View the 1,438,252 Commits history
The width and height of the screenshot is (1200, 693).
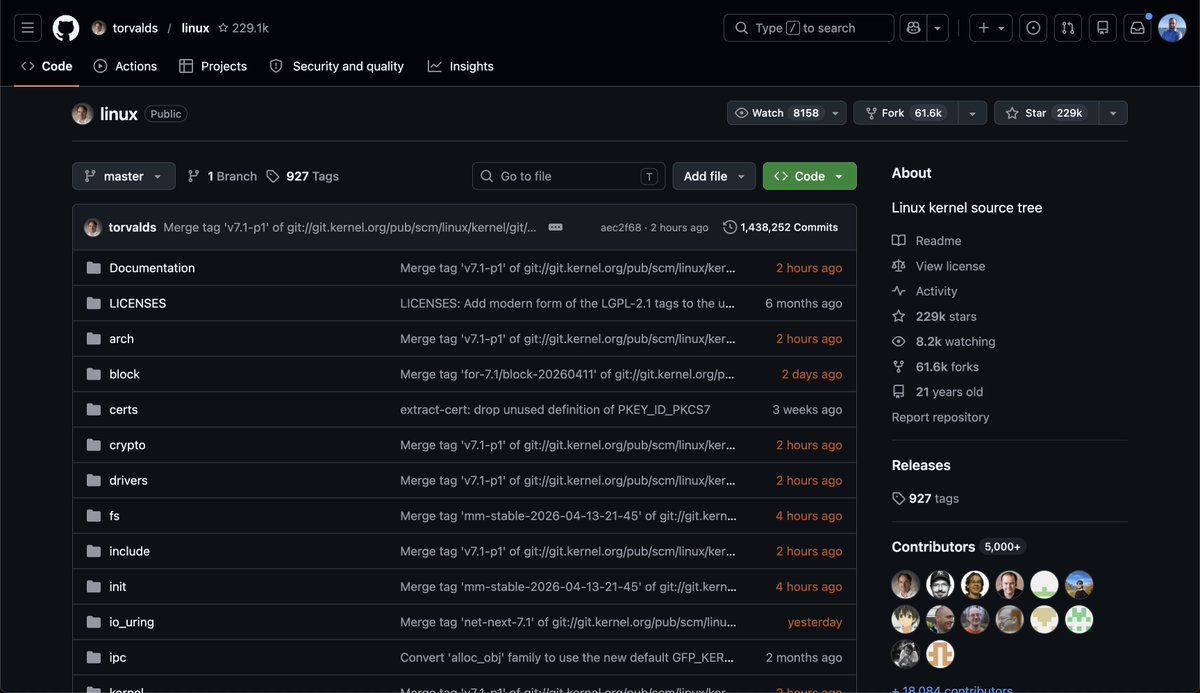point(780,227)
